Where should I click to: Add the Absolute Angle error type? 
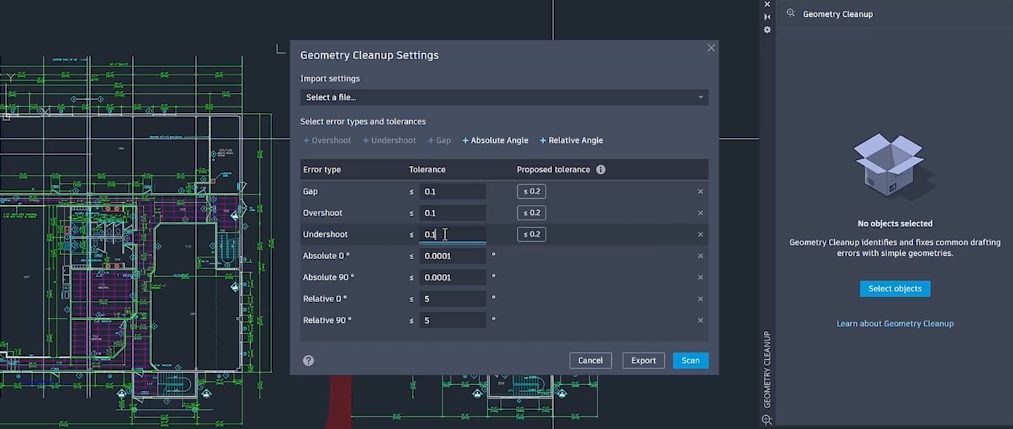[495, 140]
